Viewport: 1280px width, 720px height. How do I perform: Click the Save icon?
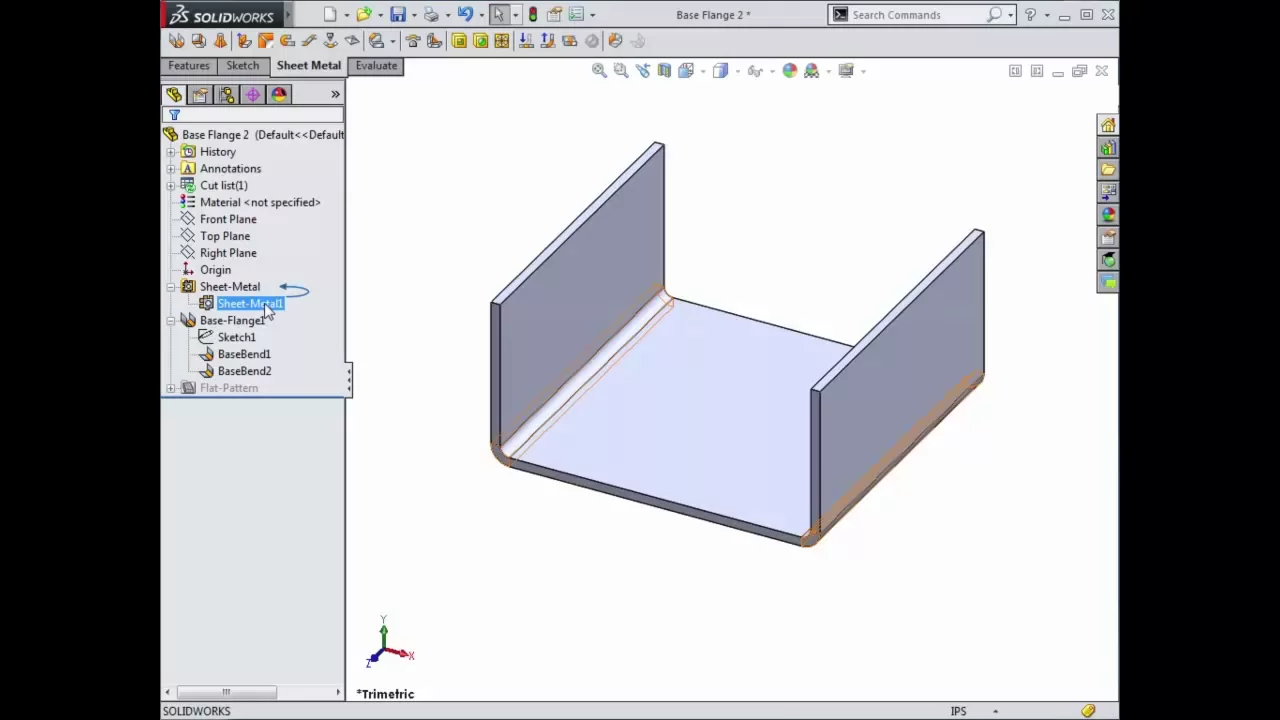[398, 15]
